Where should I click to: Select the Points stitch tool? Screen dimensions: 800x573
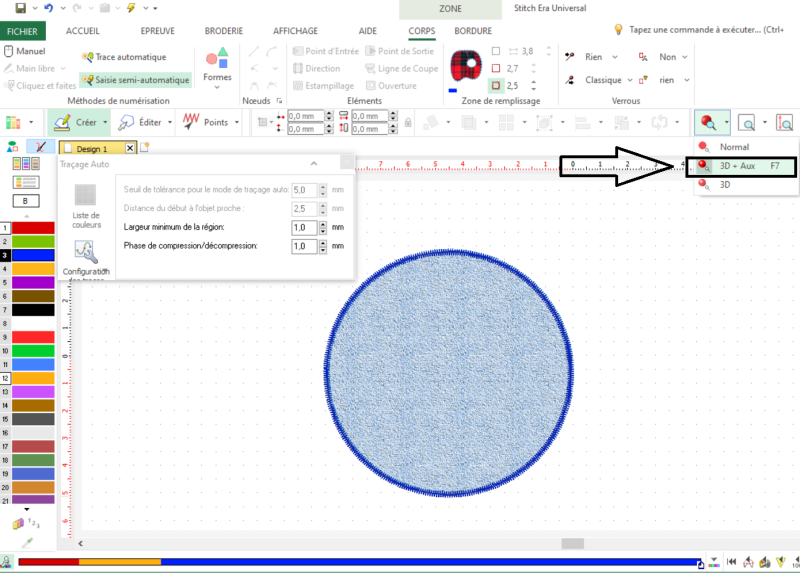pyautogui.click(x=214, y=122)
